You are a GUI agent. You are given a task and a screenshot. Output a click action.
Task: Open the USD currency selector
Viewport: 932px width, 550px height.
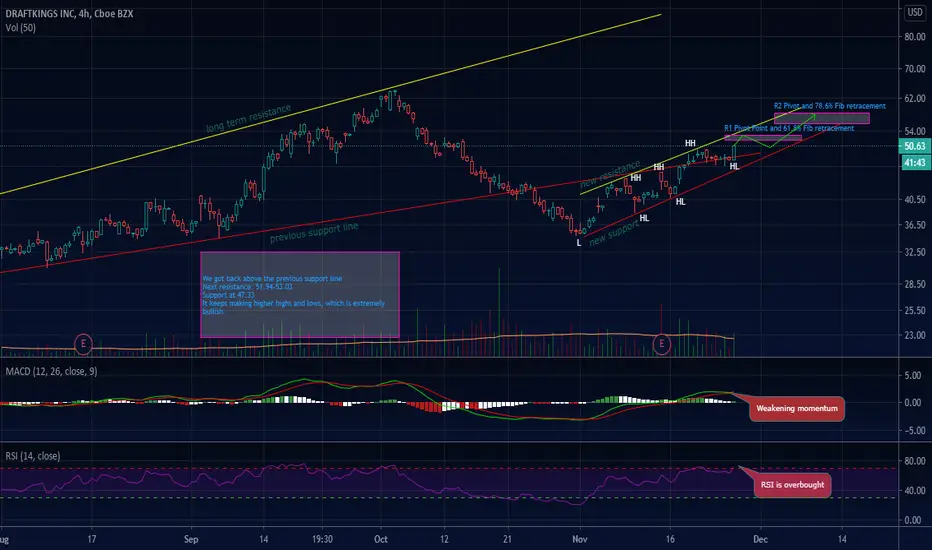click(x=915, y=12)
